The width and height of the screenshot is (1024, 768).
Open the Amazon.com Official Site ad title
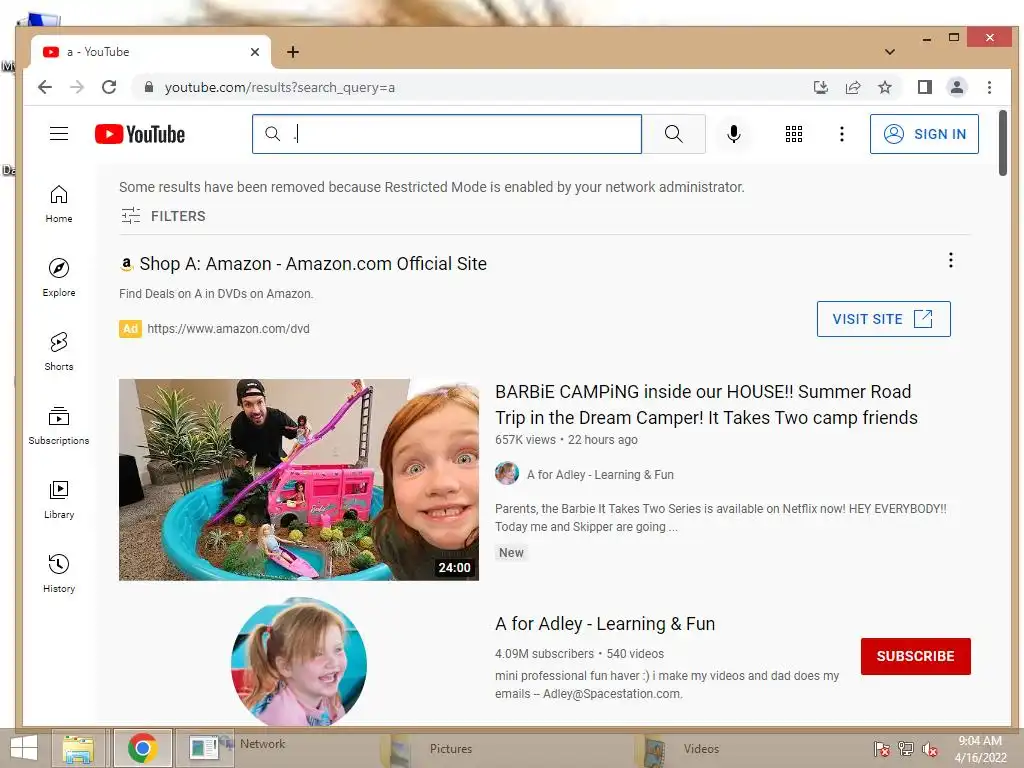(x=313, y=264)
